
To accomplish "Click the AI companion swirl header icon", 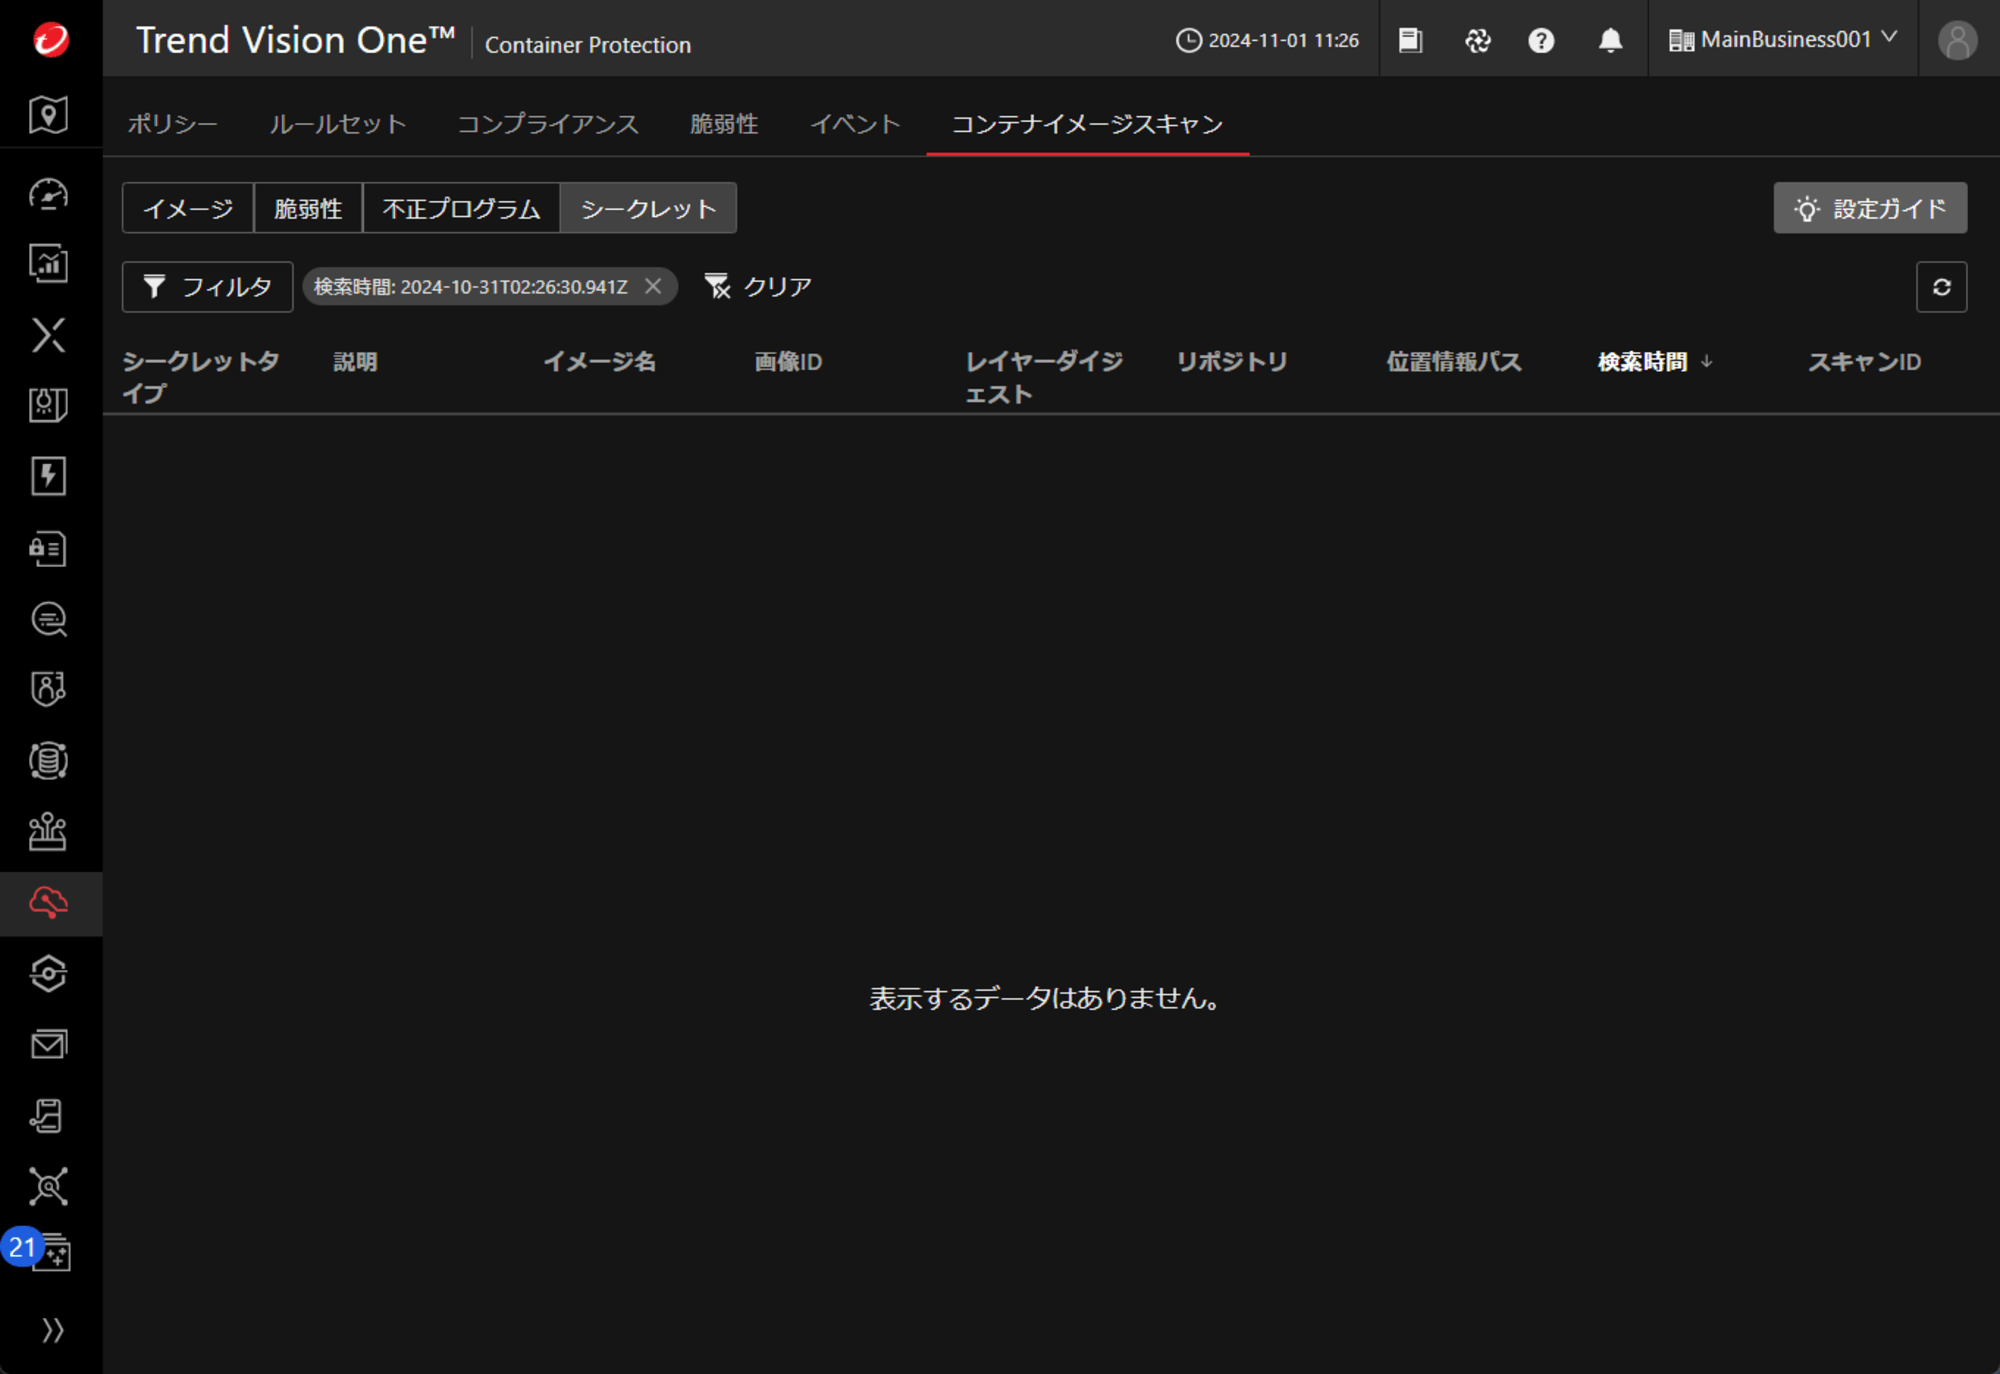I will 1477,40.
